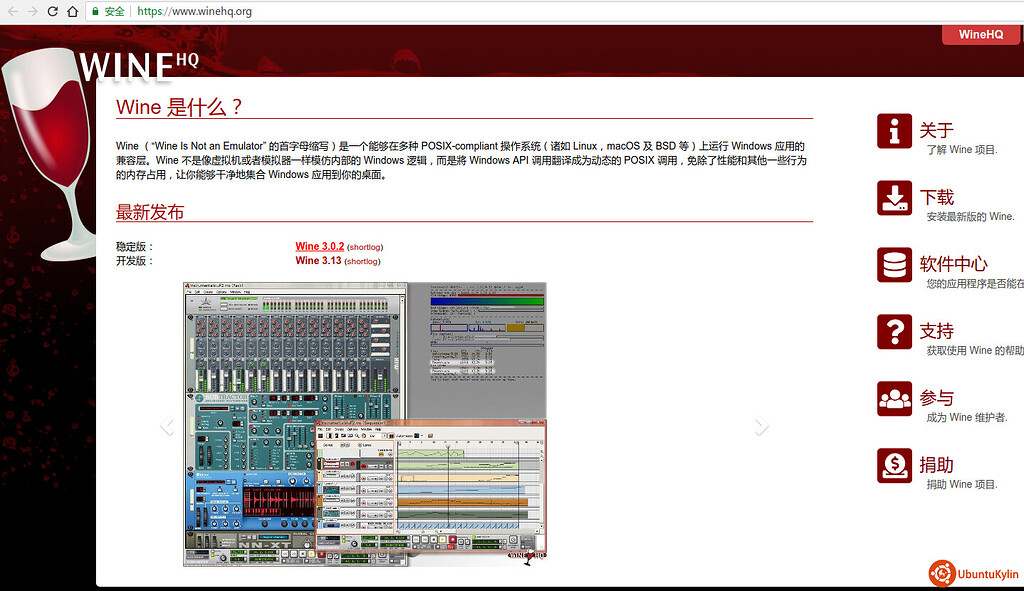The width and height of the screenshot is (1024, 591).
Task: Open shortlog link for Wine 3.0.2
Action: pos(365,247)
